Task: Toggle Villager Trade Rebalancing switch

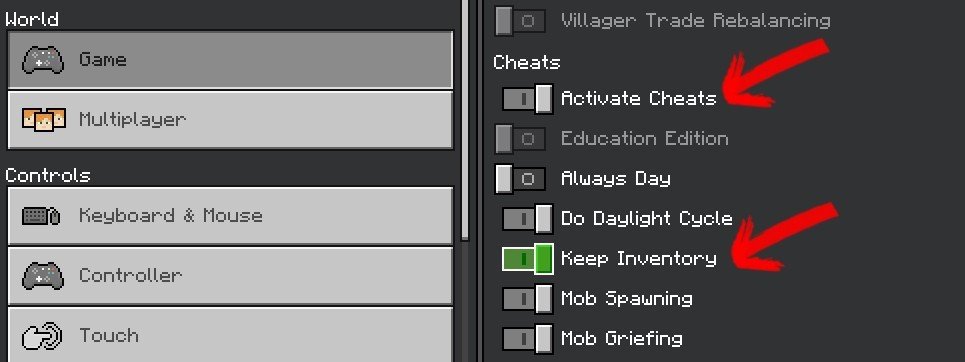Action: 521,21
